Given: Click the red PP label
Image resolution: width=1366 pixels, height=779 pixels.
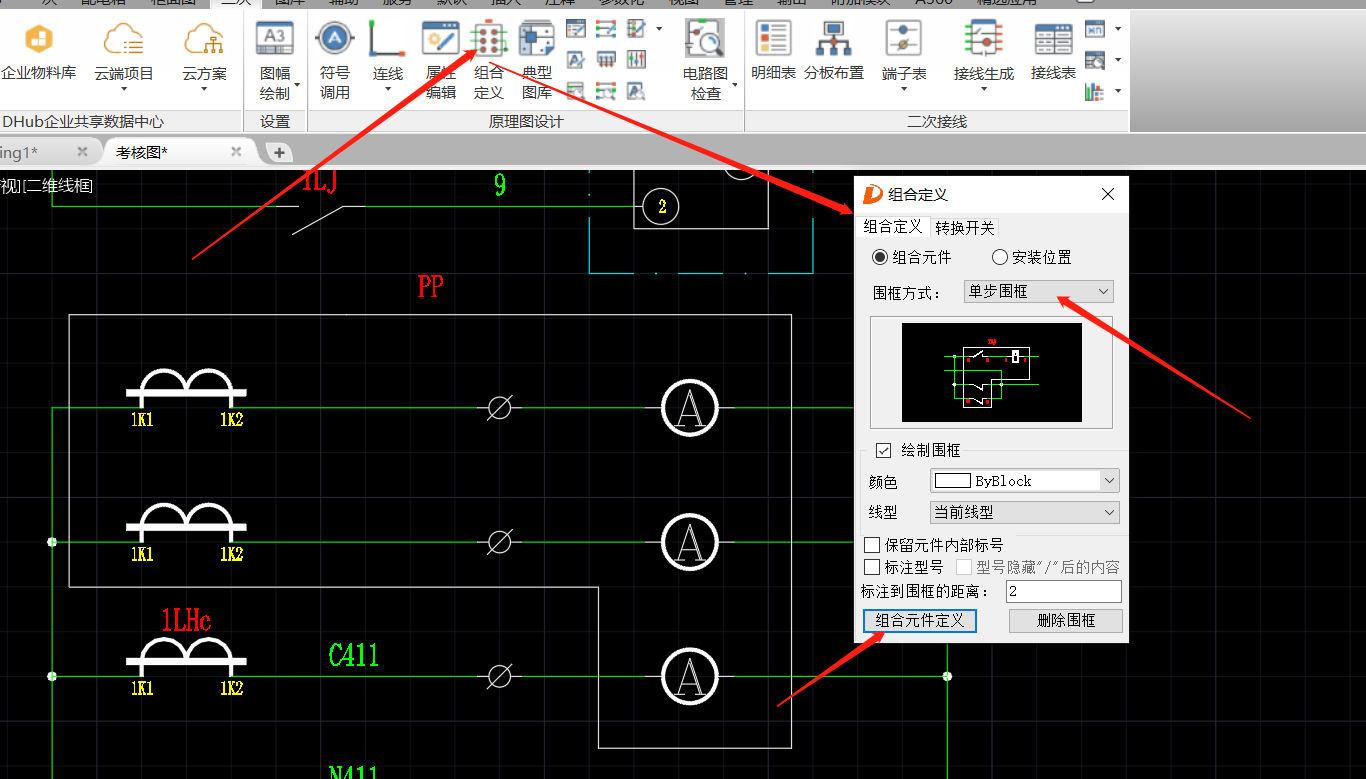Looking at the screenshot, I should click(x=430, y=287).
